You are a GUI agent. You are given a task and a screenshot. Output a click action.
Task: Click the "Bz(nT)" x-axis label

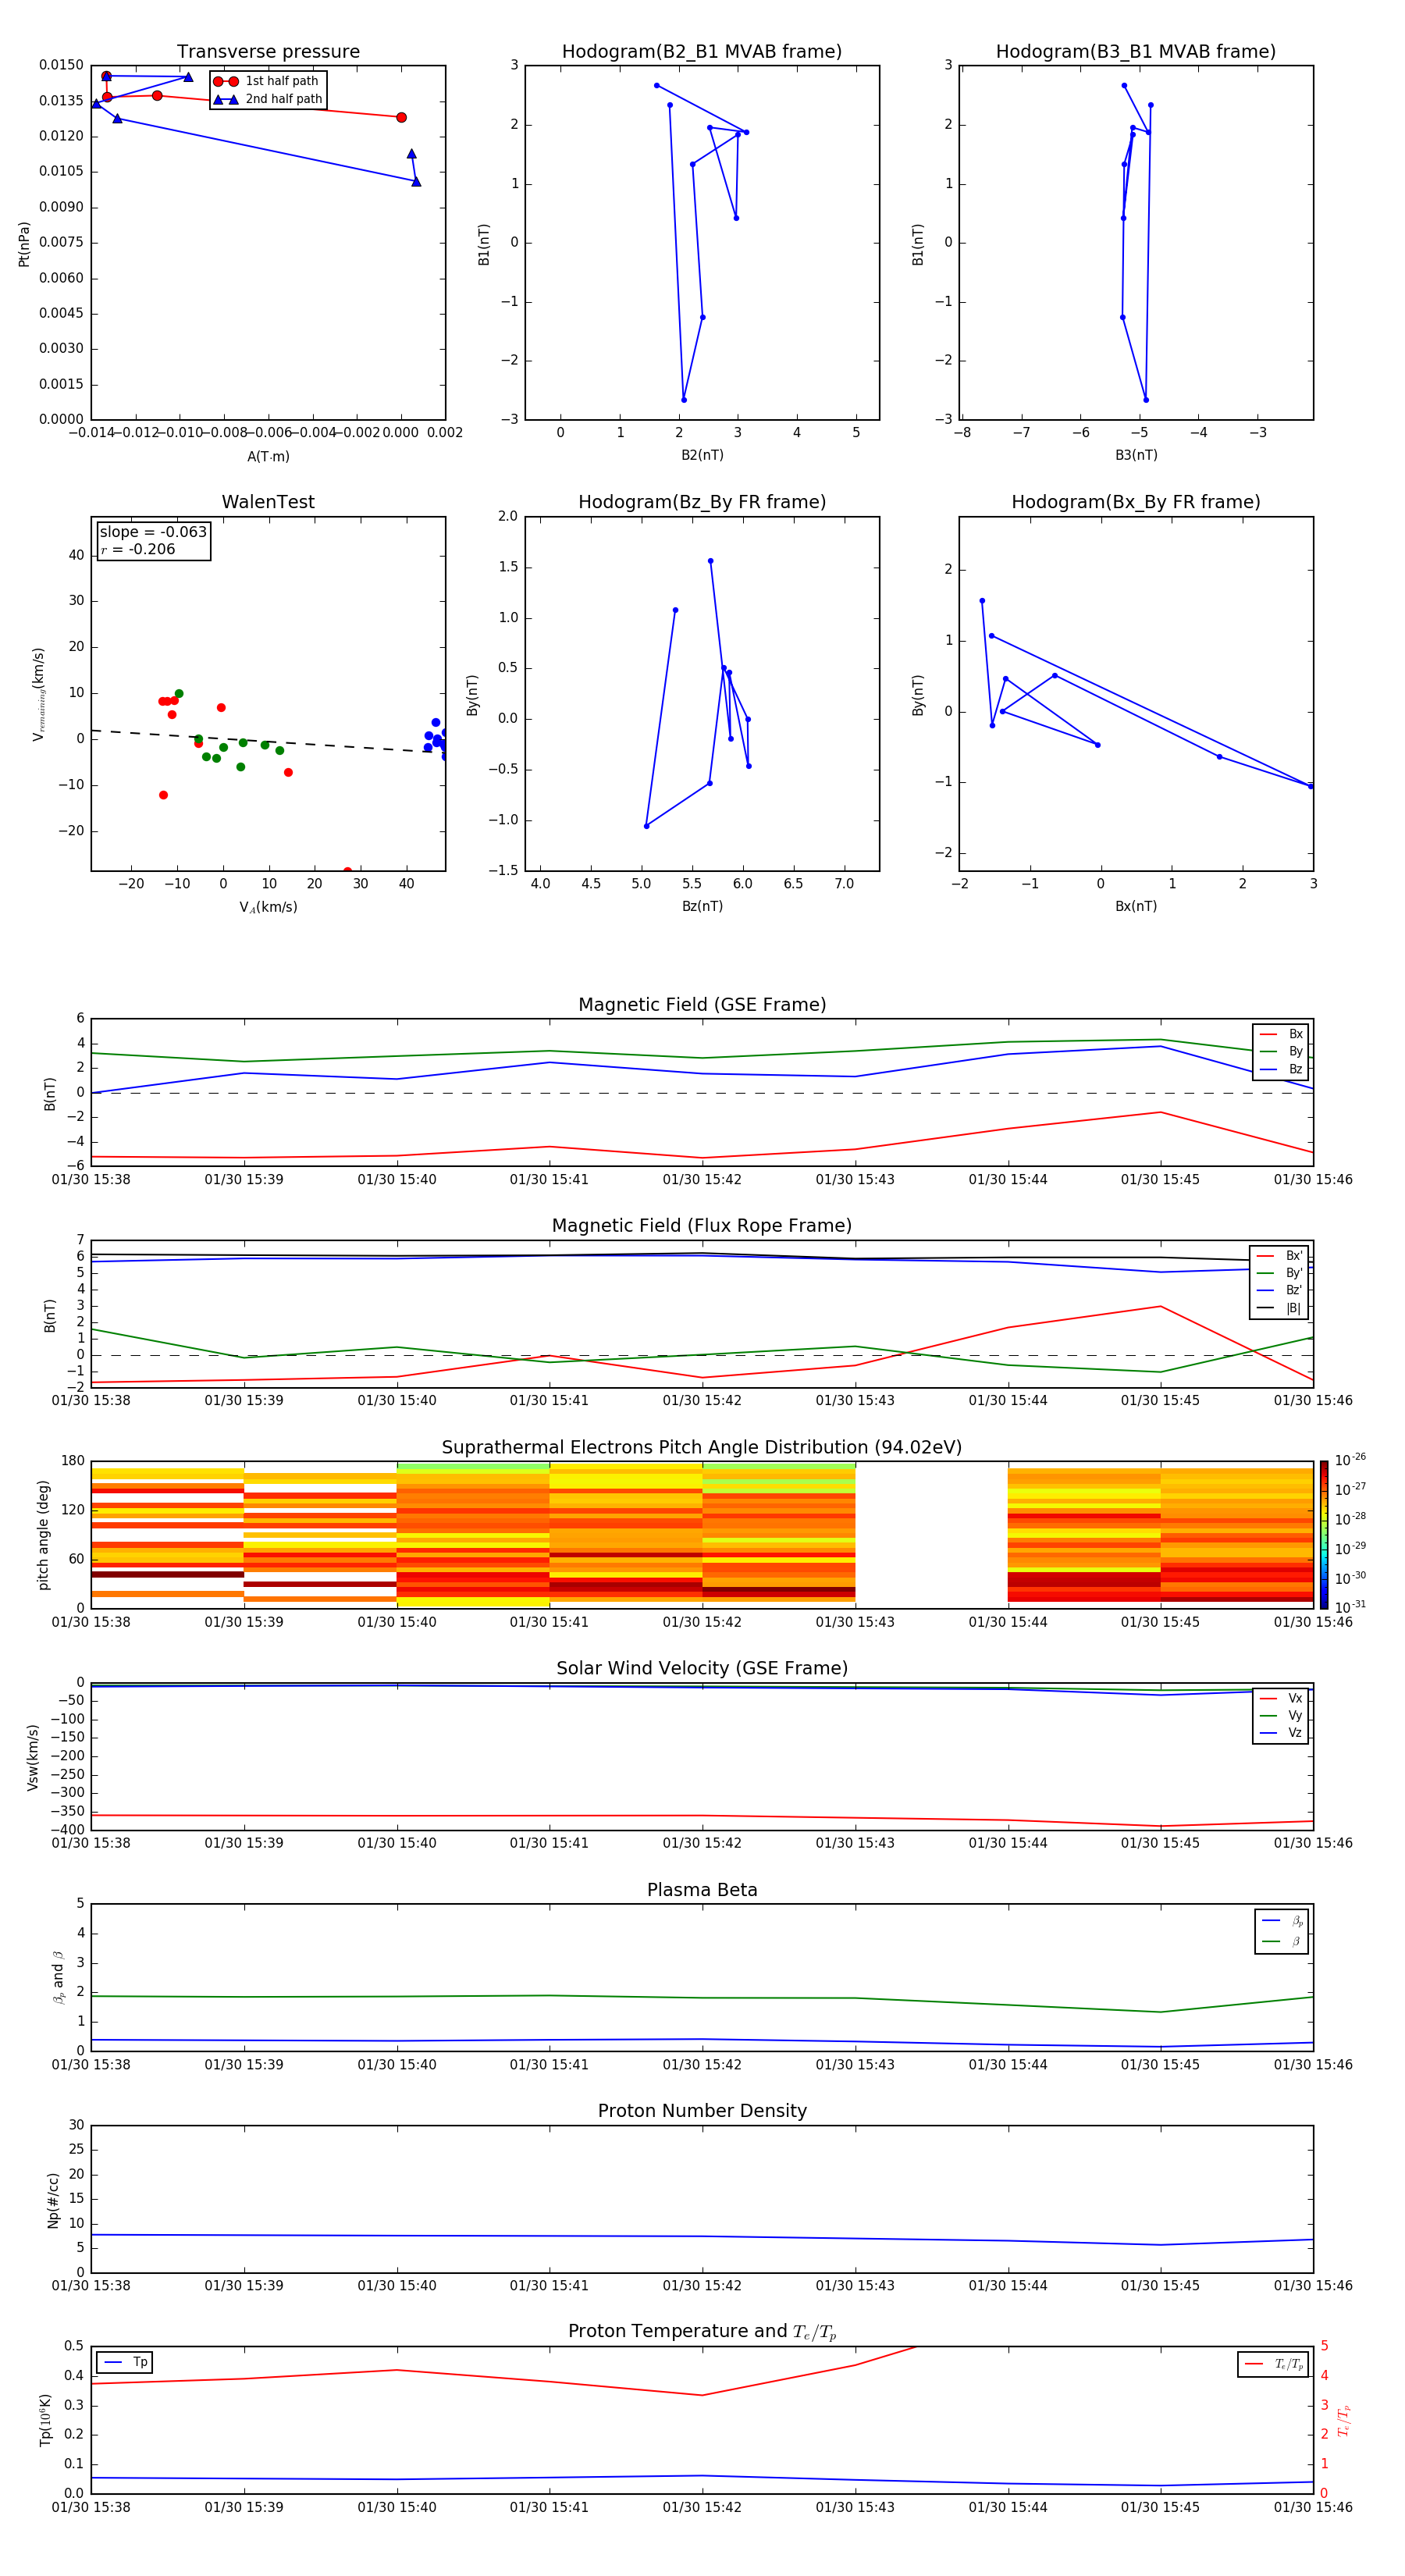point(702,906)
